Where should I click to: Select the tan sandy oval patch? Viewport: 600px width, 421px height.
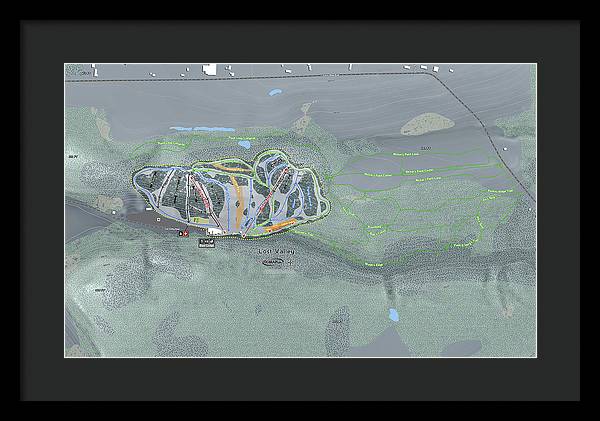click(x=426, y=124)
